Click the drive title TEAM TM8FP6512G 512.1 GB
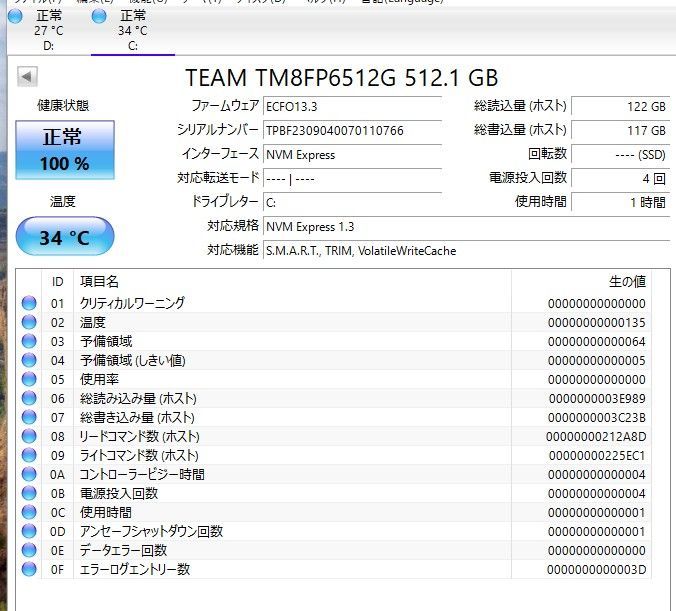 click(341, 78)
